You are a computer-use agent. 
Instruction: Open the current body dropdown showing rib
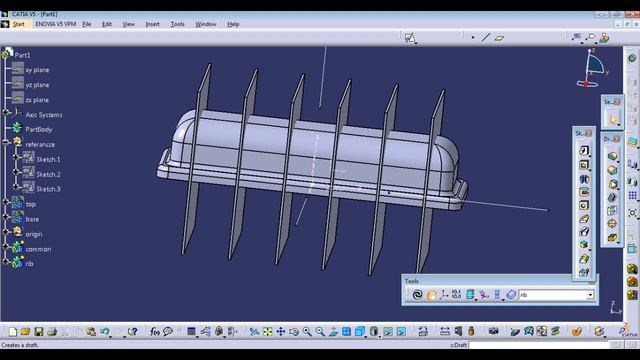(x=590, y=295)
